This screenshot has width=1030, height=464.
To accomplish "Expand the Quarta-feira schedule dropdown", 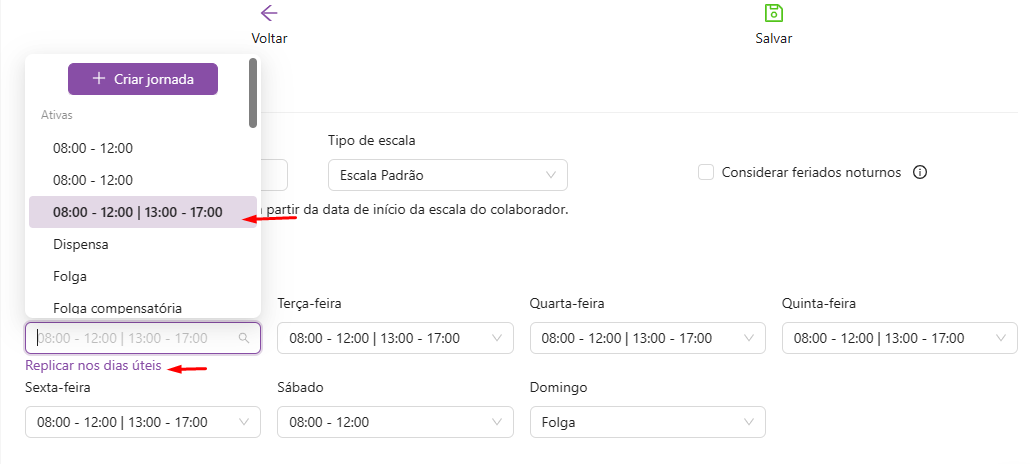I will 646,338.
